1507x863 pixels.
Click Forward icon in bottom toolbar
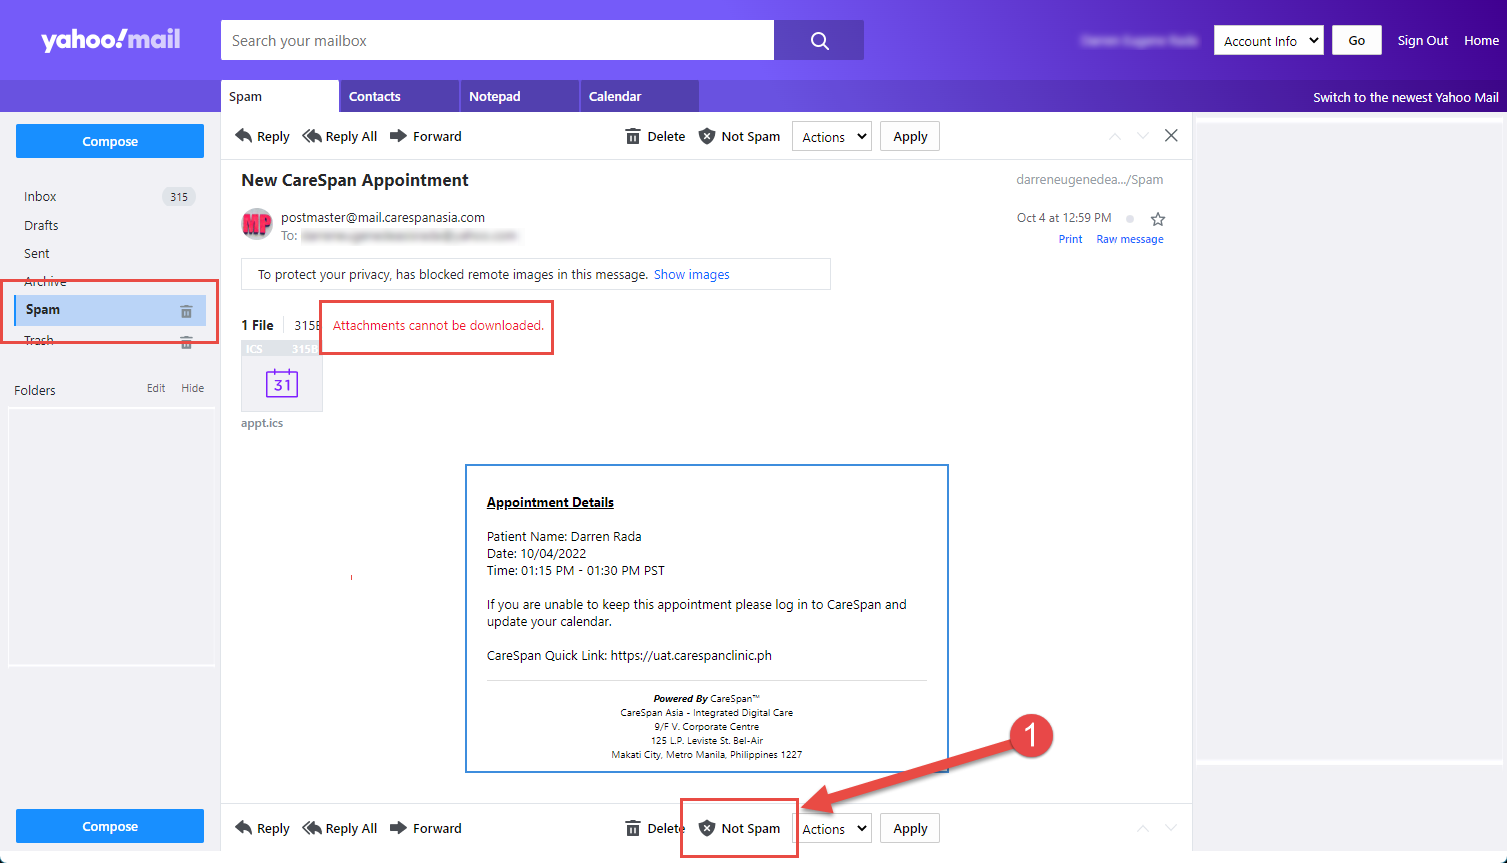pyautogui.click(x=398, y=828)
